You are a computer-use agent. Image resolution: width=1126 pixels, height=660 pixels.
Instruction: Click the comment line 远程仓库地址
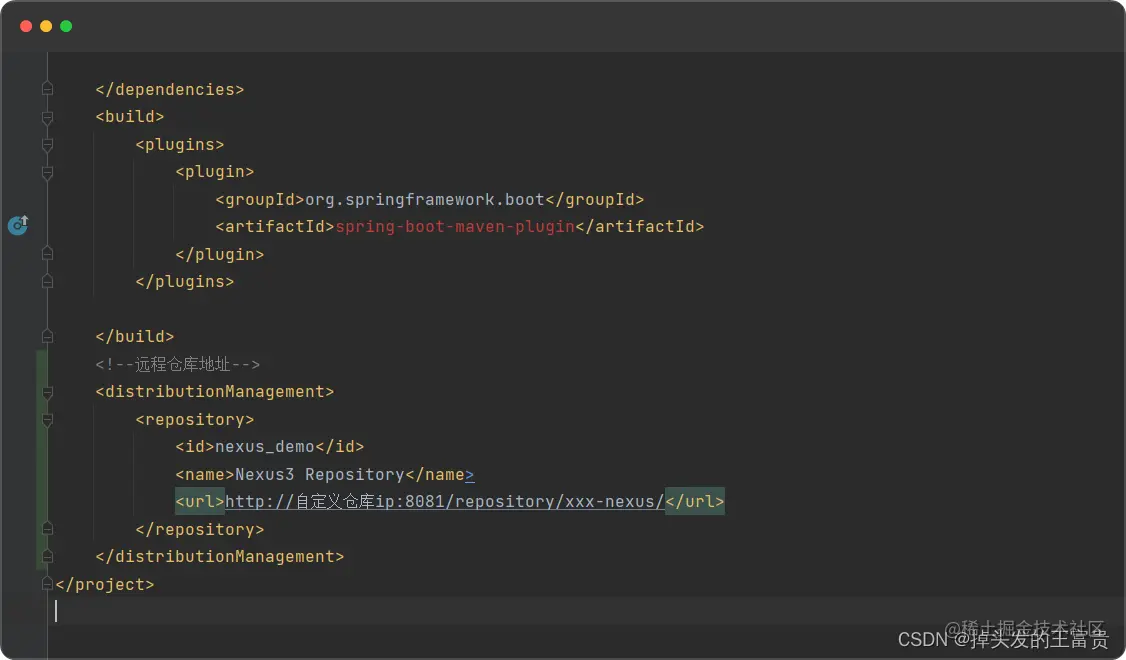[177, 364]
